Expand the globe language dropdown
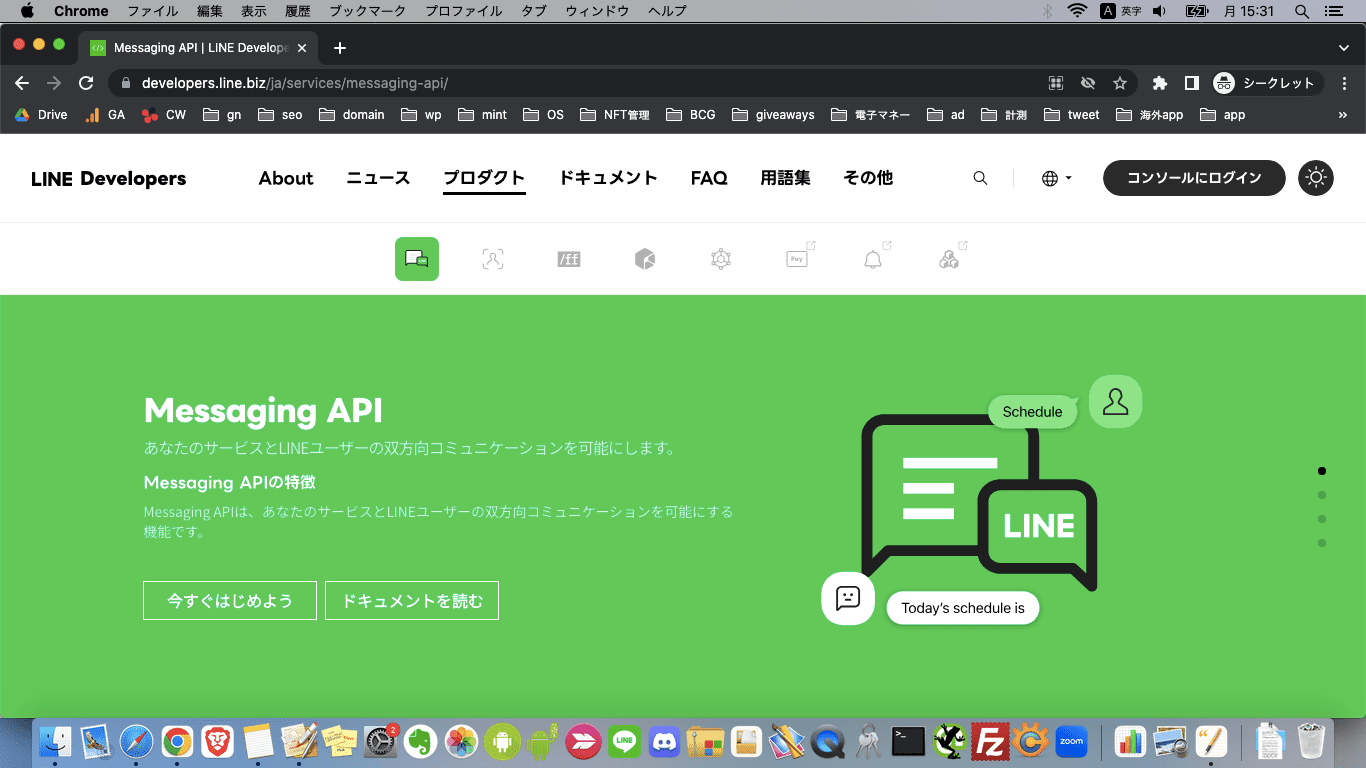 pyautogui.click(x=1056, y=178)
